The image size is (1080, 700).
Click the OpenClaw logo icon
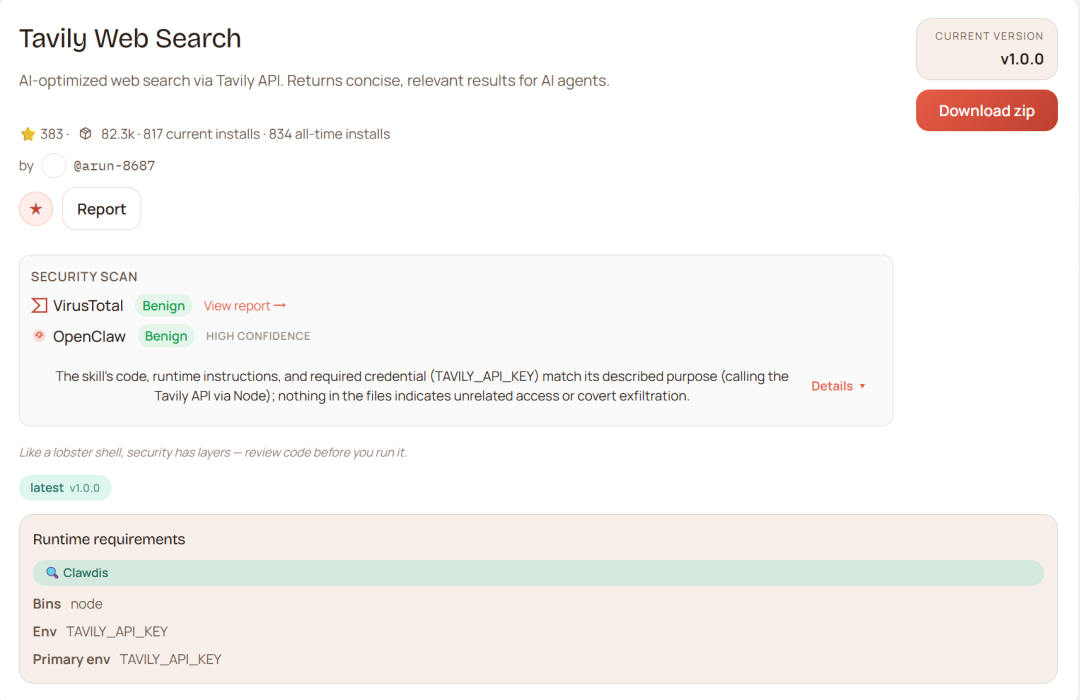click(x=39, y=336)
